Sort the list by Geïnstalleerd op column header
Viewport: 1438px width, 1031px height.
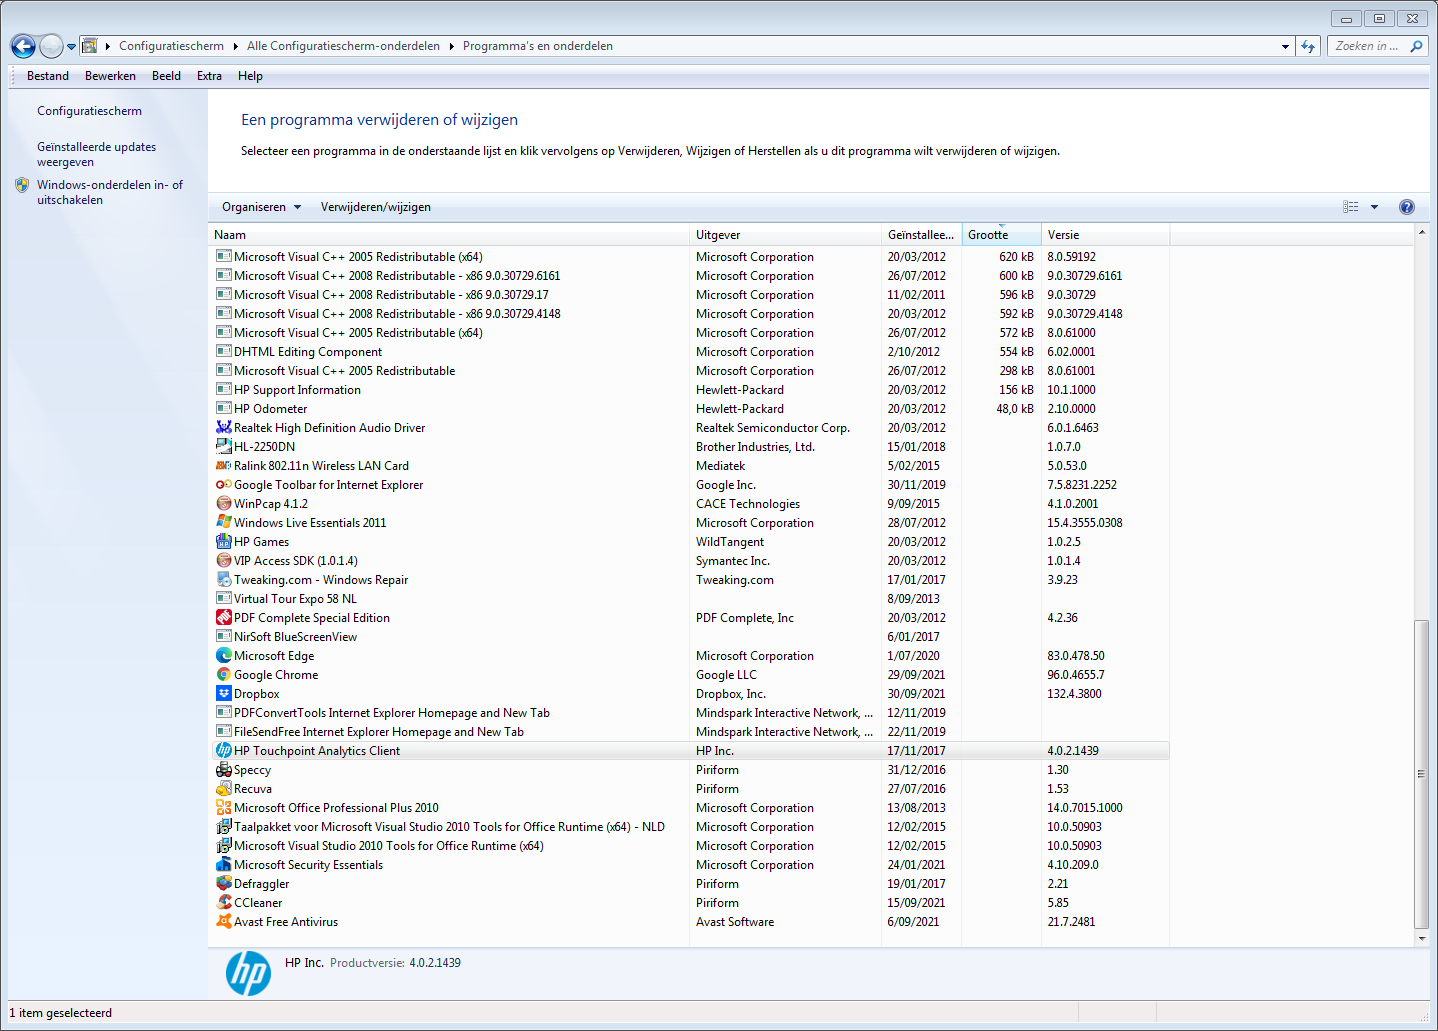(x=921, y=235)
